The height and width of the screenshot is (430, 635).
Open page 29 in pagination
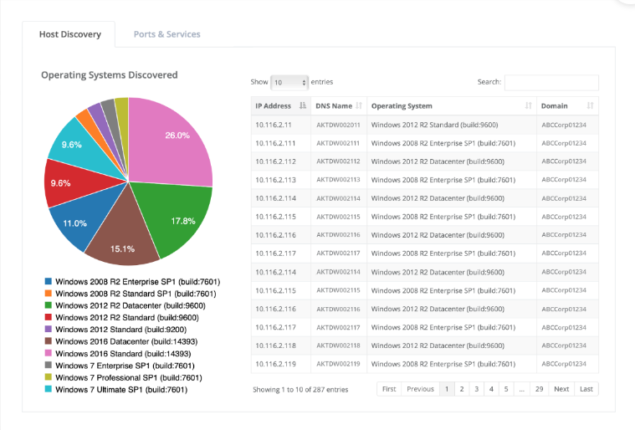[x=538, y=389]
